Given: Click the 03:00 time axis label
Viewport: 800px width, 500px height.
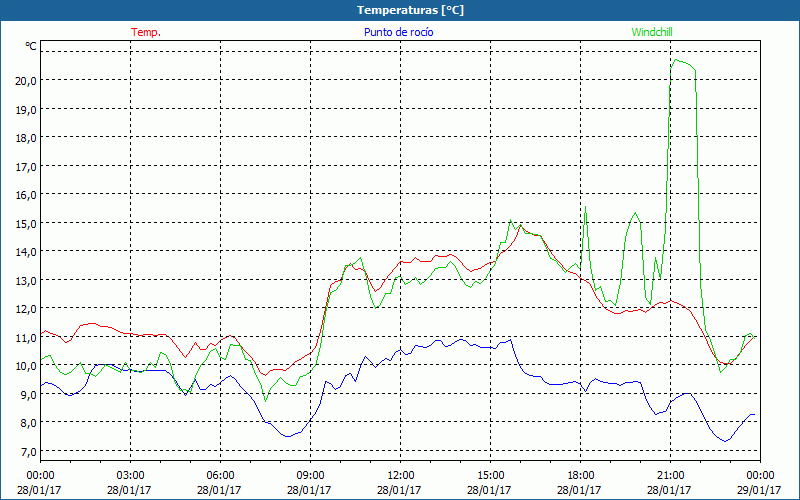Looking at the screenshot, I should coord(130,476).
